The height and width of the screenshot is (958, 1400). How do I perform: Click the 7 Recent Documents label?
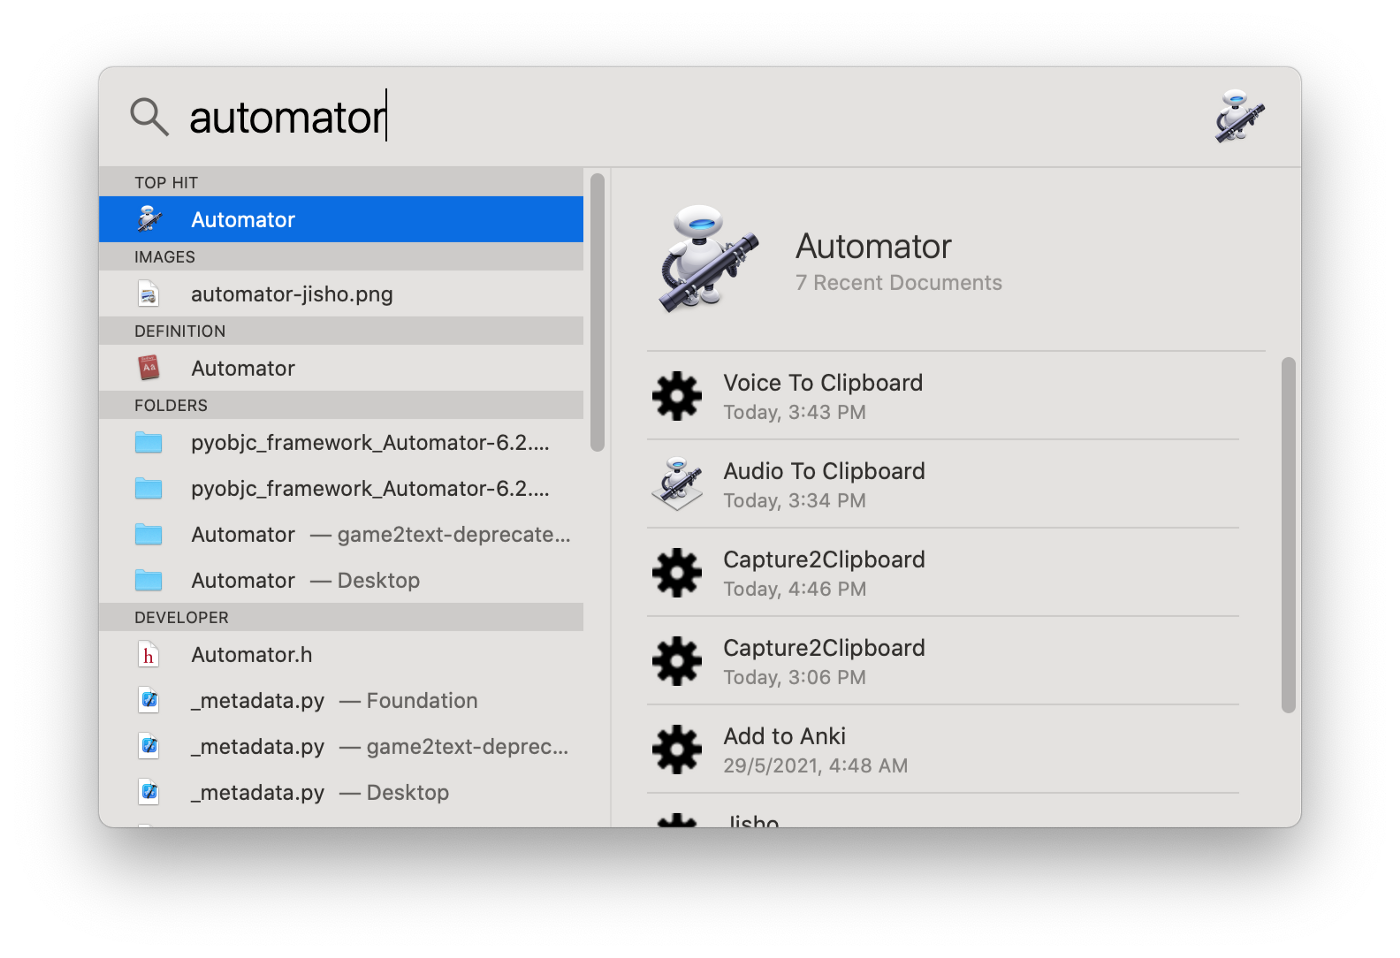pyautogui.click(x=898, y=283)
